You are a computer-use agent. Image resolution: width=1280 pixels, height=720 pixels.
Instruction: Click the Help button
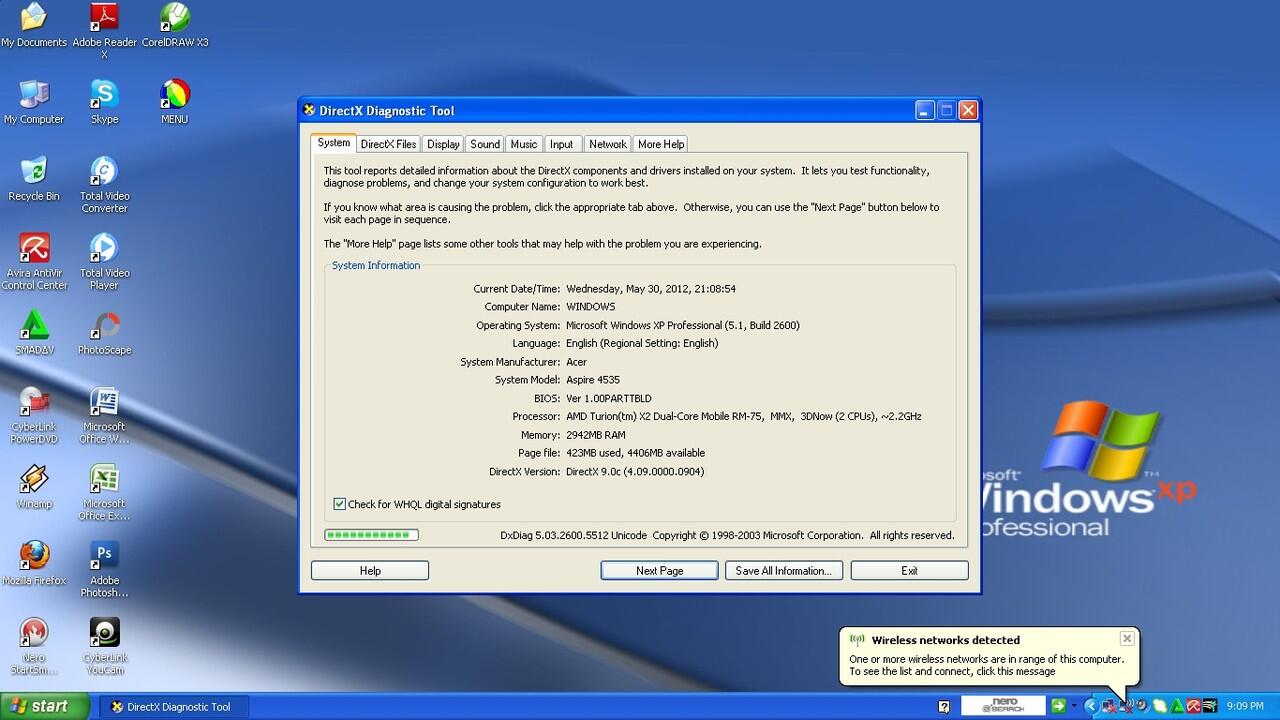pos(370,570)
